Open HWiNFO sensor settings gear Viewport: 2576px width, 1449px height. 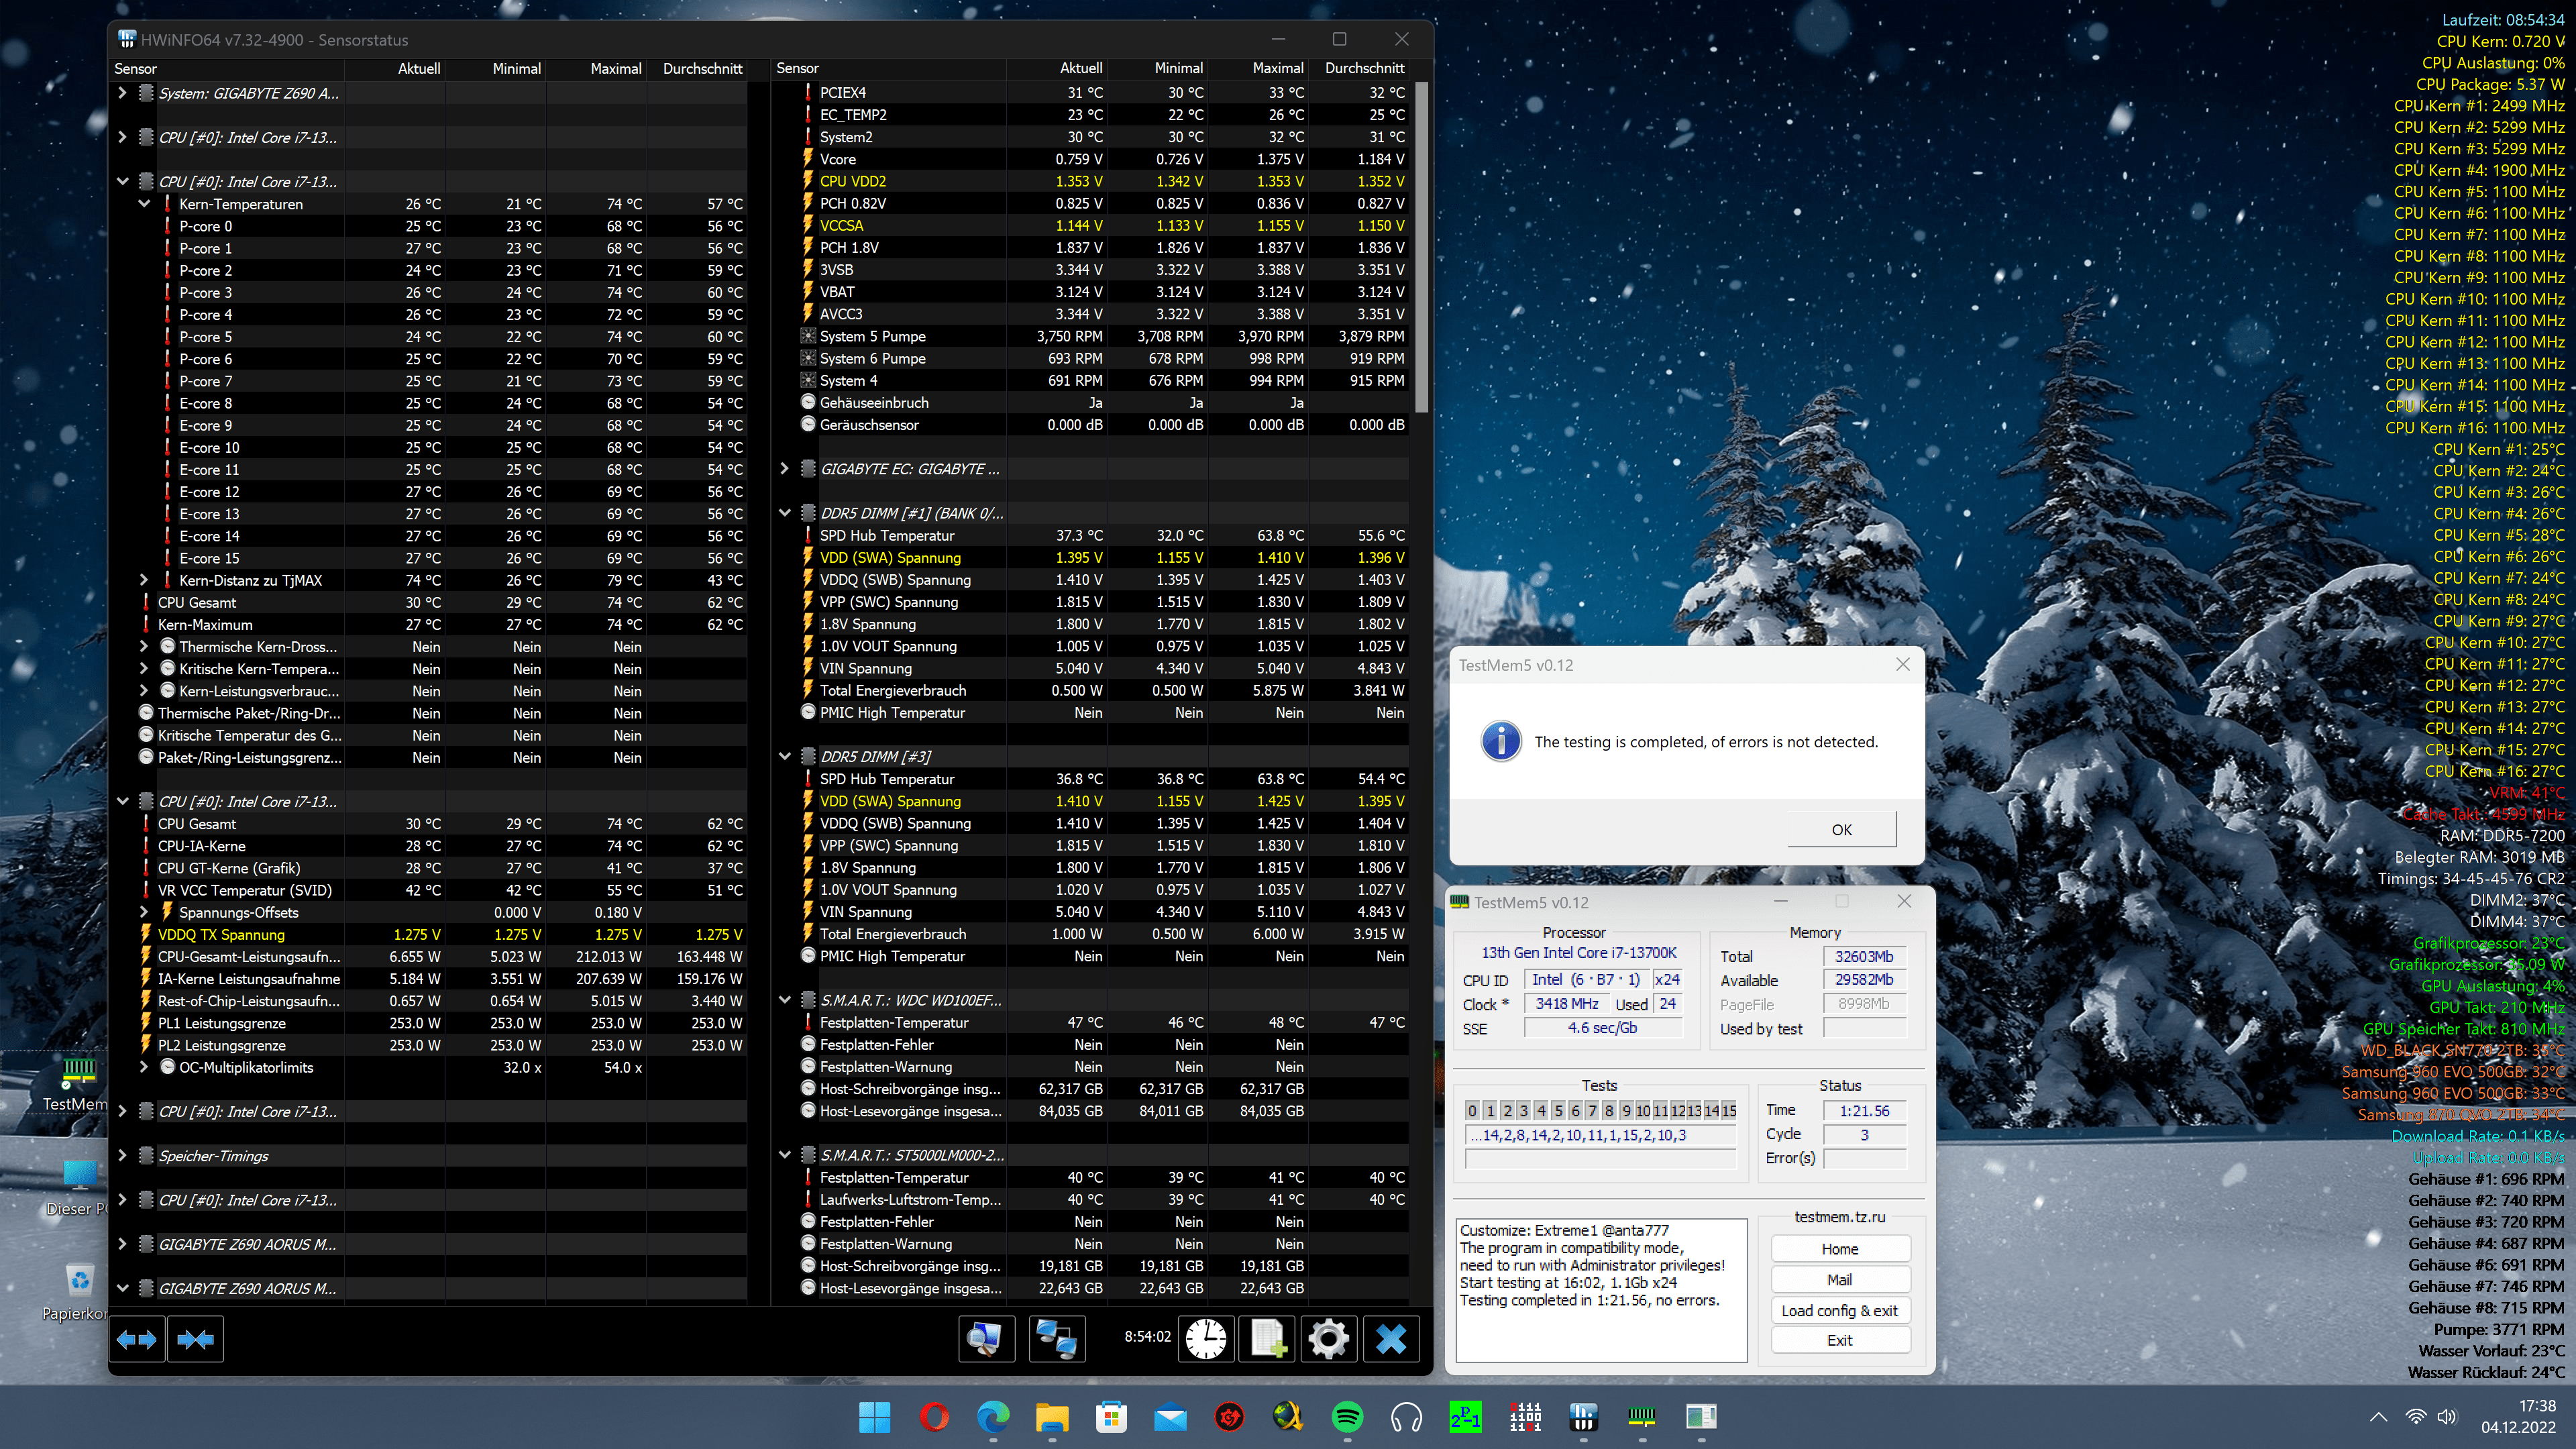point(1328,1339)
